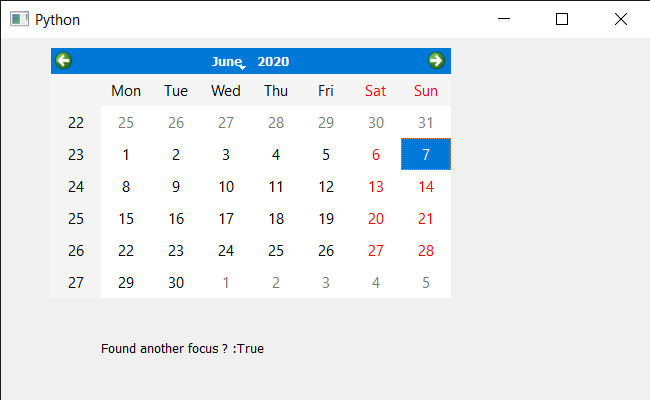Image resolution: width=650 pixels, height=400 pixels.
Task: Select Sunday June 28
Action: pos(426,250)
